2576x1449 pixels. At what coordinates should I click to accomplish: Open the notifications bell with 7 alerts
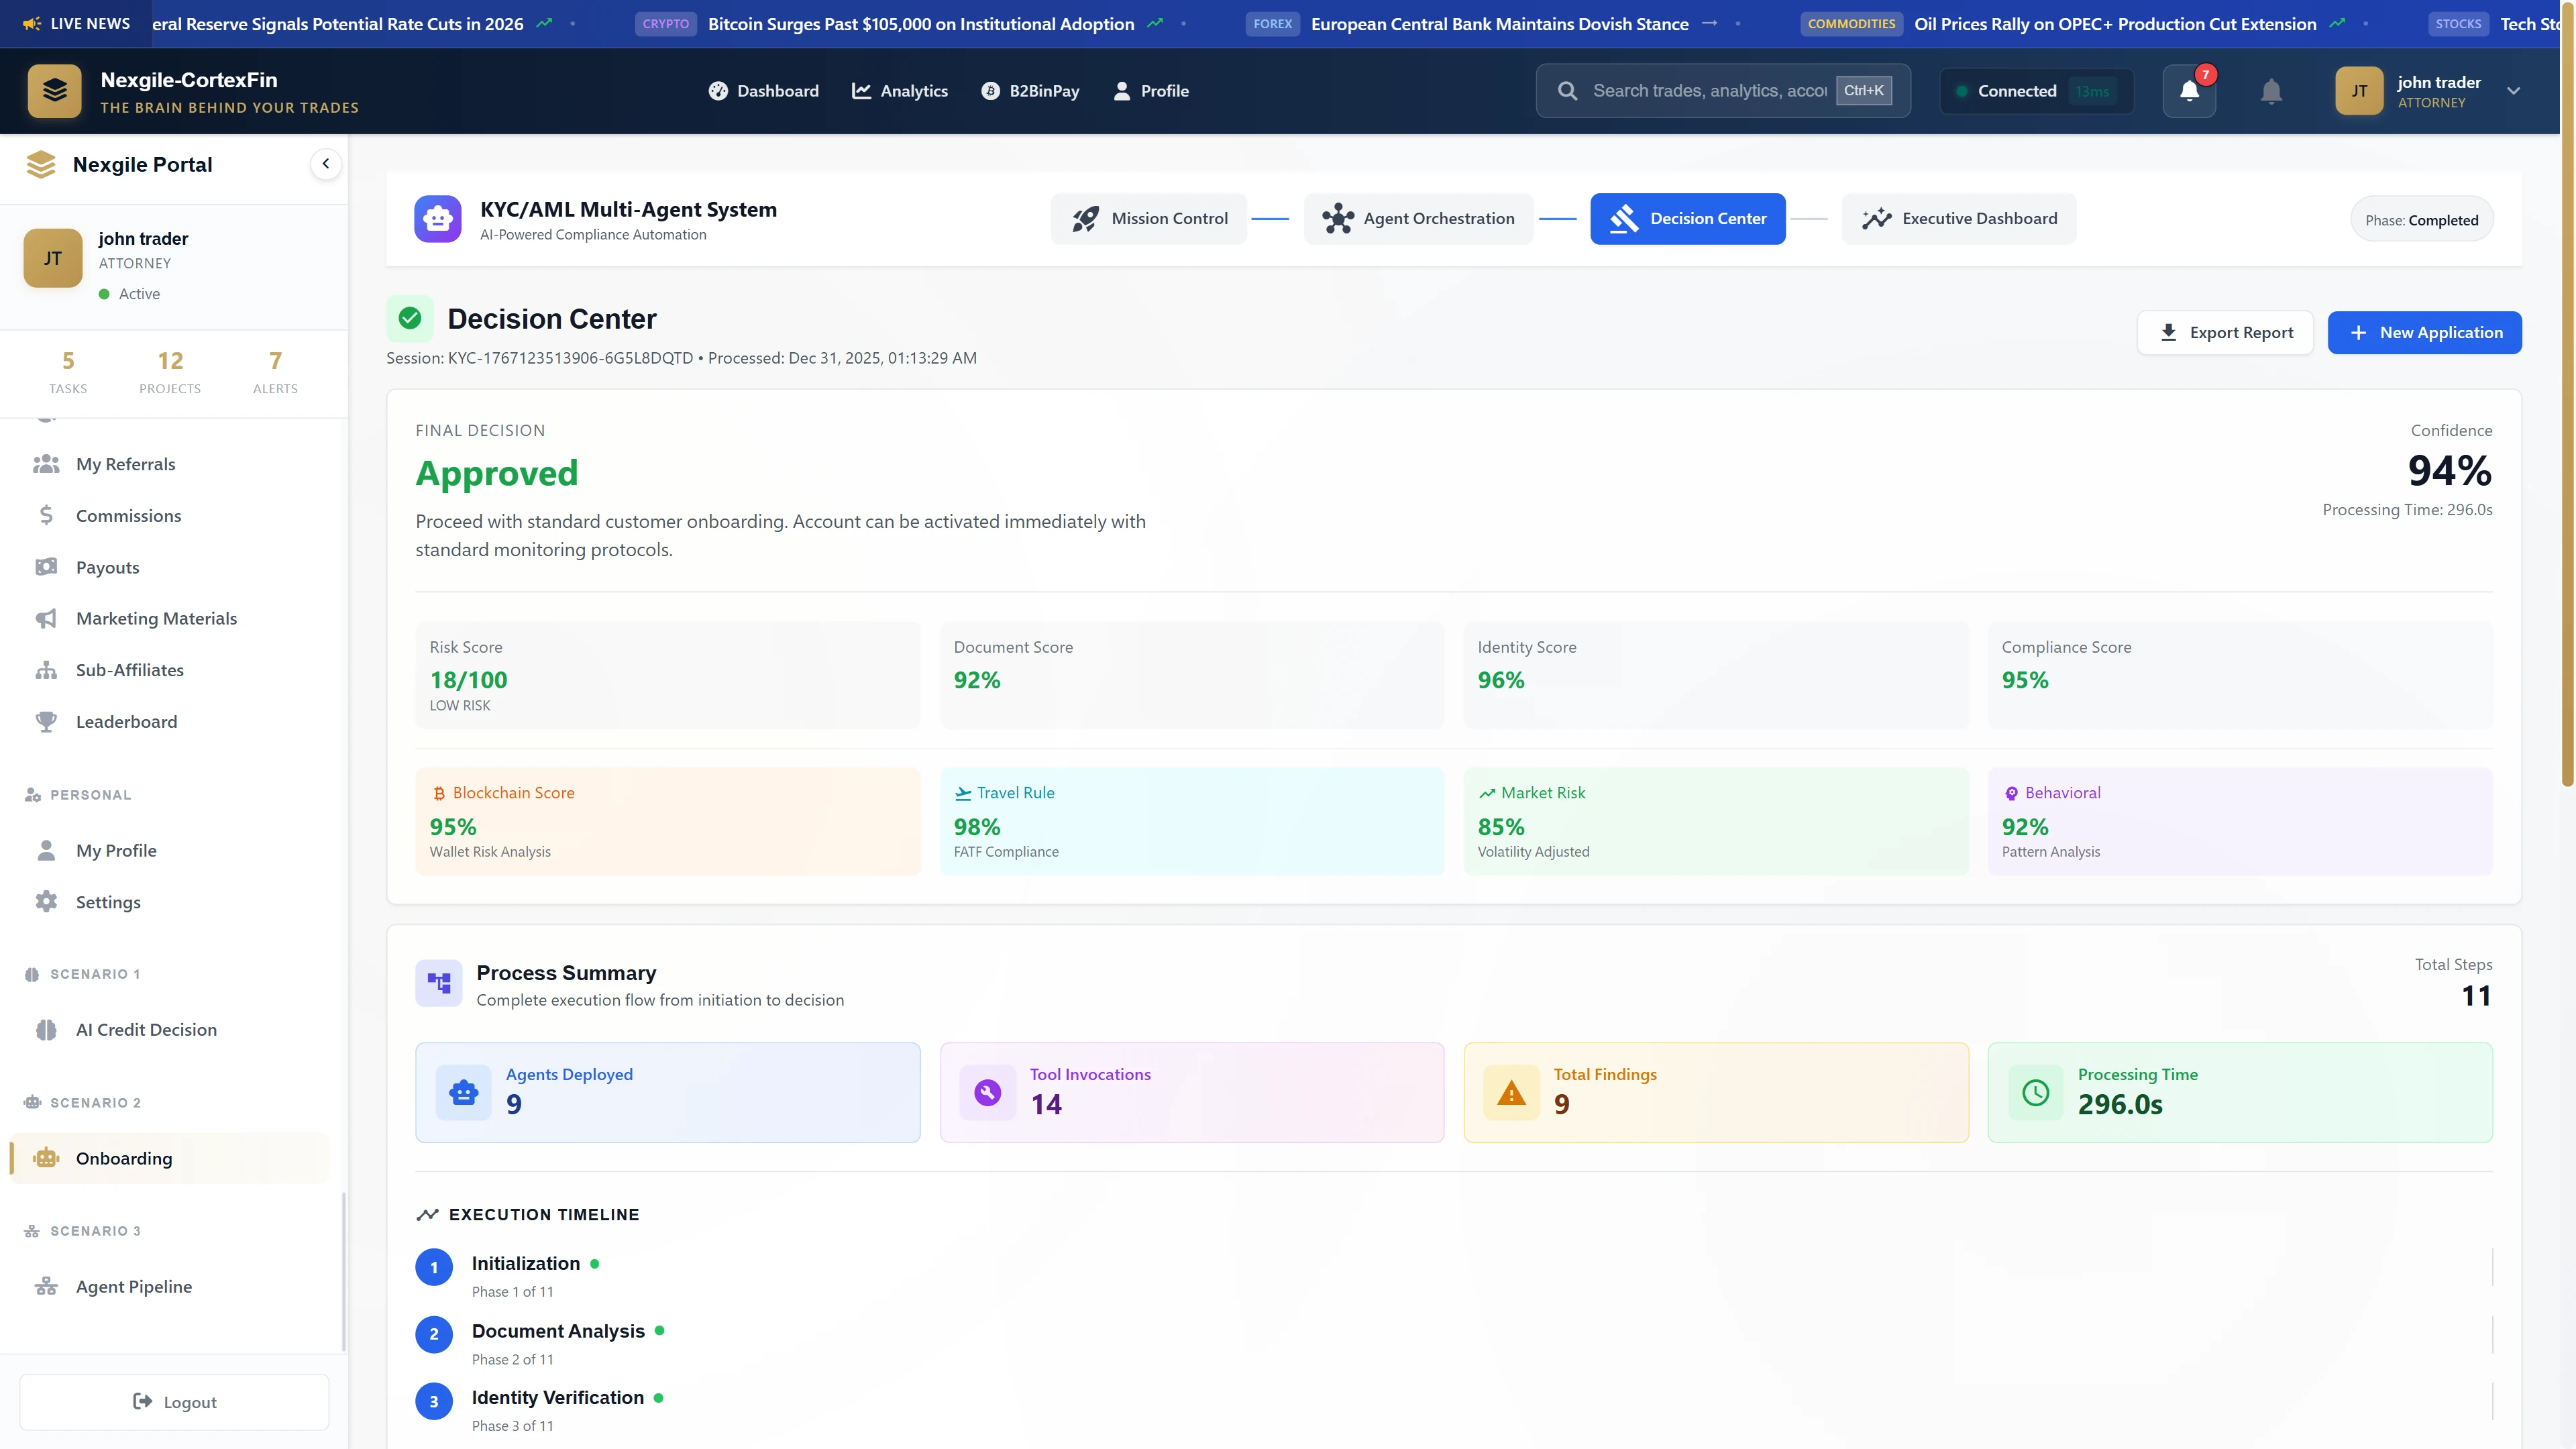pos(2189,91)
